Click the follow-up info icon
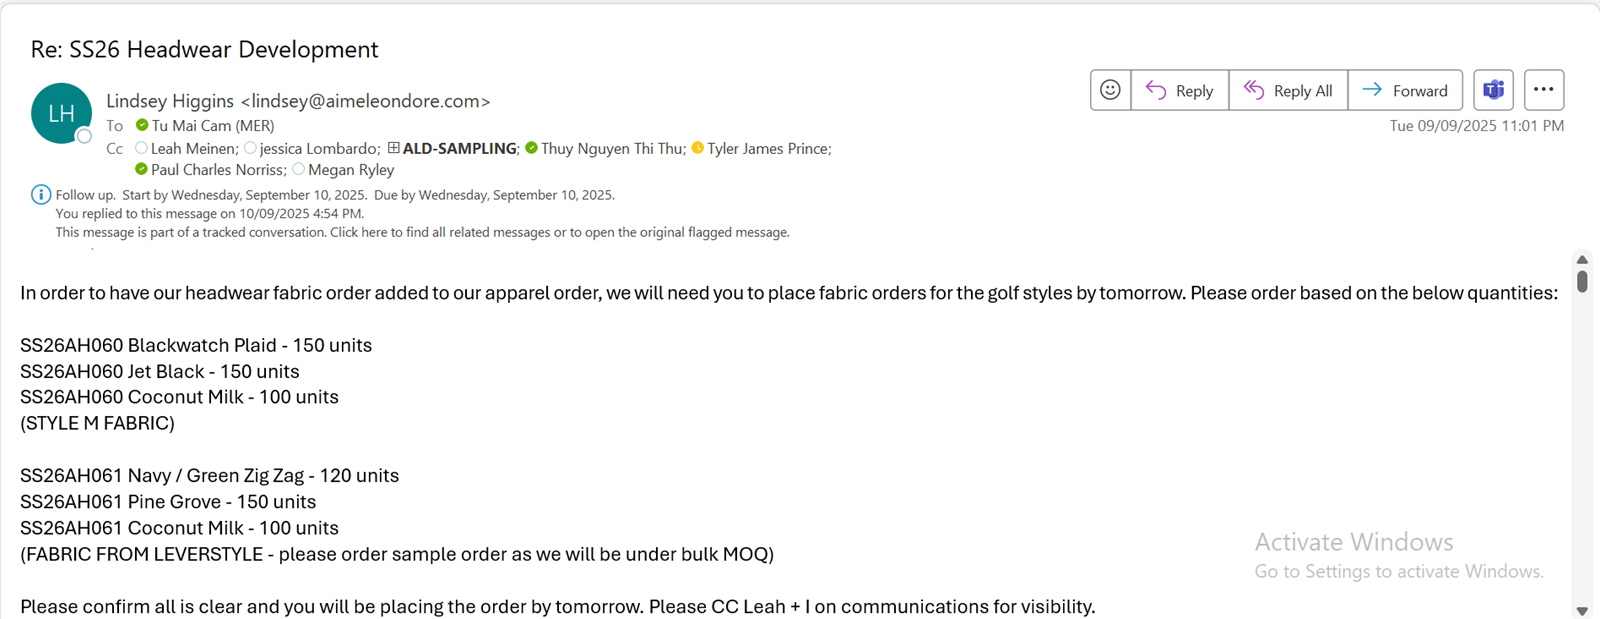Image resolution: width=1600 pixels, height=619 pixels. point(41,195)
